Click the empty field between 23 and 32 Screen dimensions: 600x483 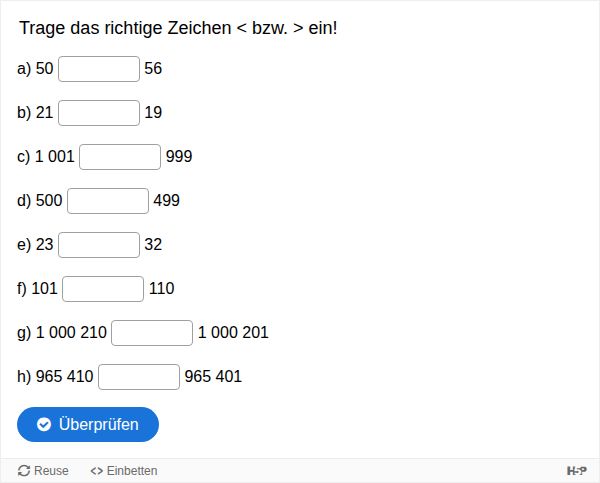point(99,245)
